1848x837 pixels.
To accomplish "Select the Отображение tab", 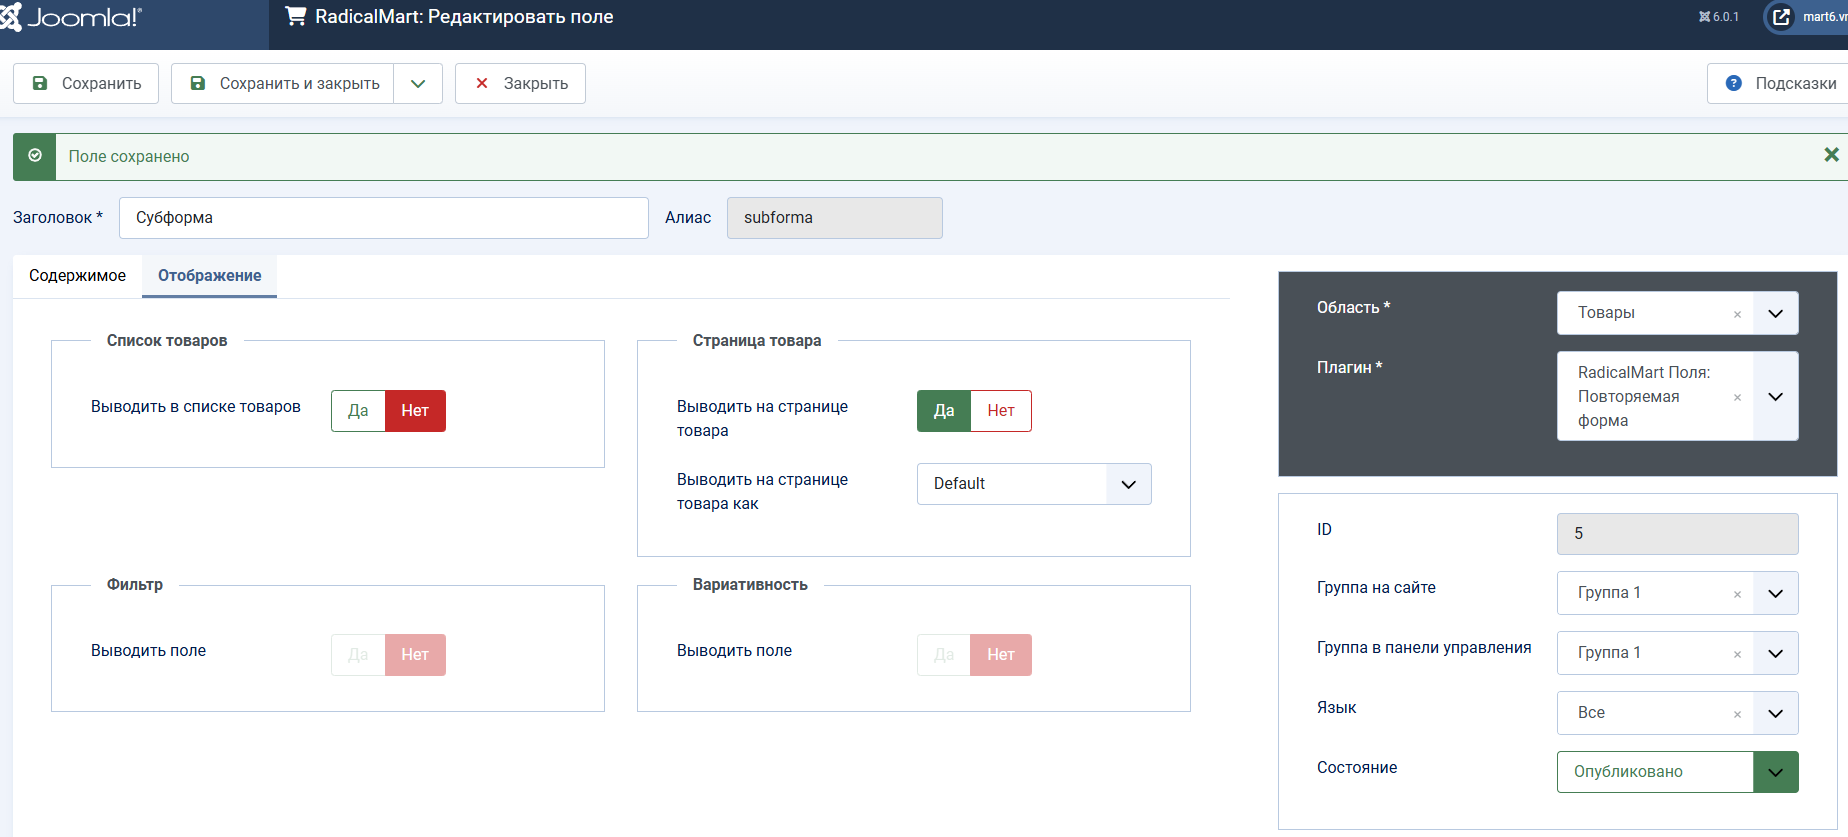I will (209, 276).
